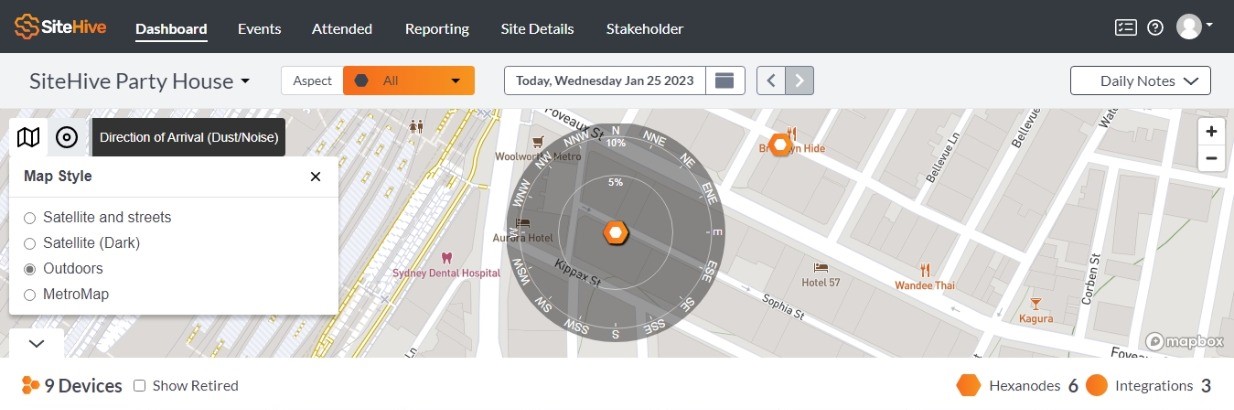Open the Dashboard tab
Image resolution: width=1234 pixels, height=410 pixels.
[171, 29]
